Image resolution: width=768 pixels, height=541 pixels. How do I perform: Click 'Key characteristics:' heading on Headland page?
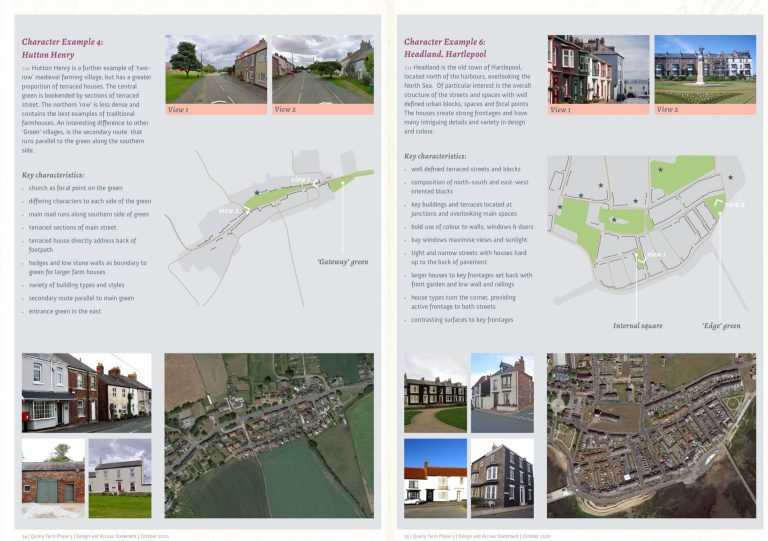[x=435, y=156]
